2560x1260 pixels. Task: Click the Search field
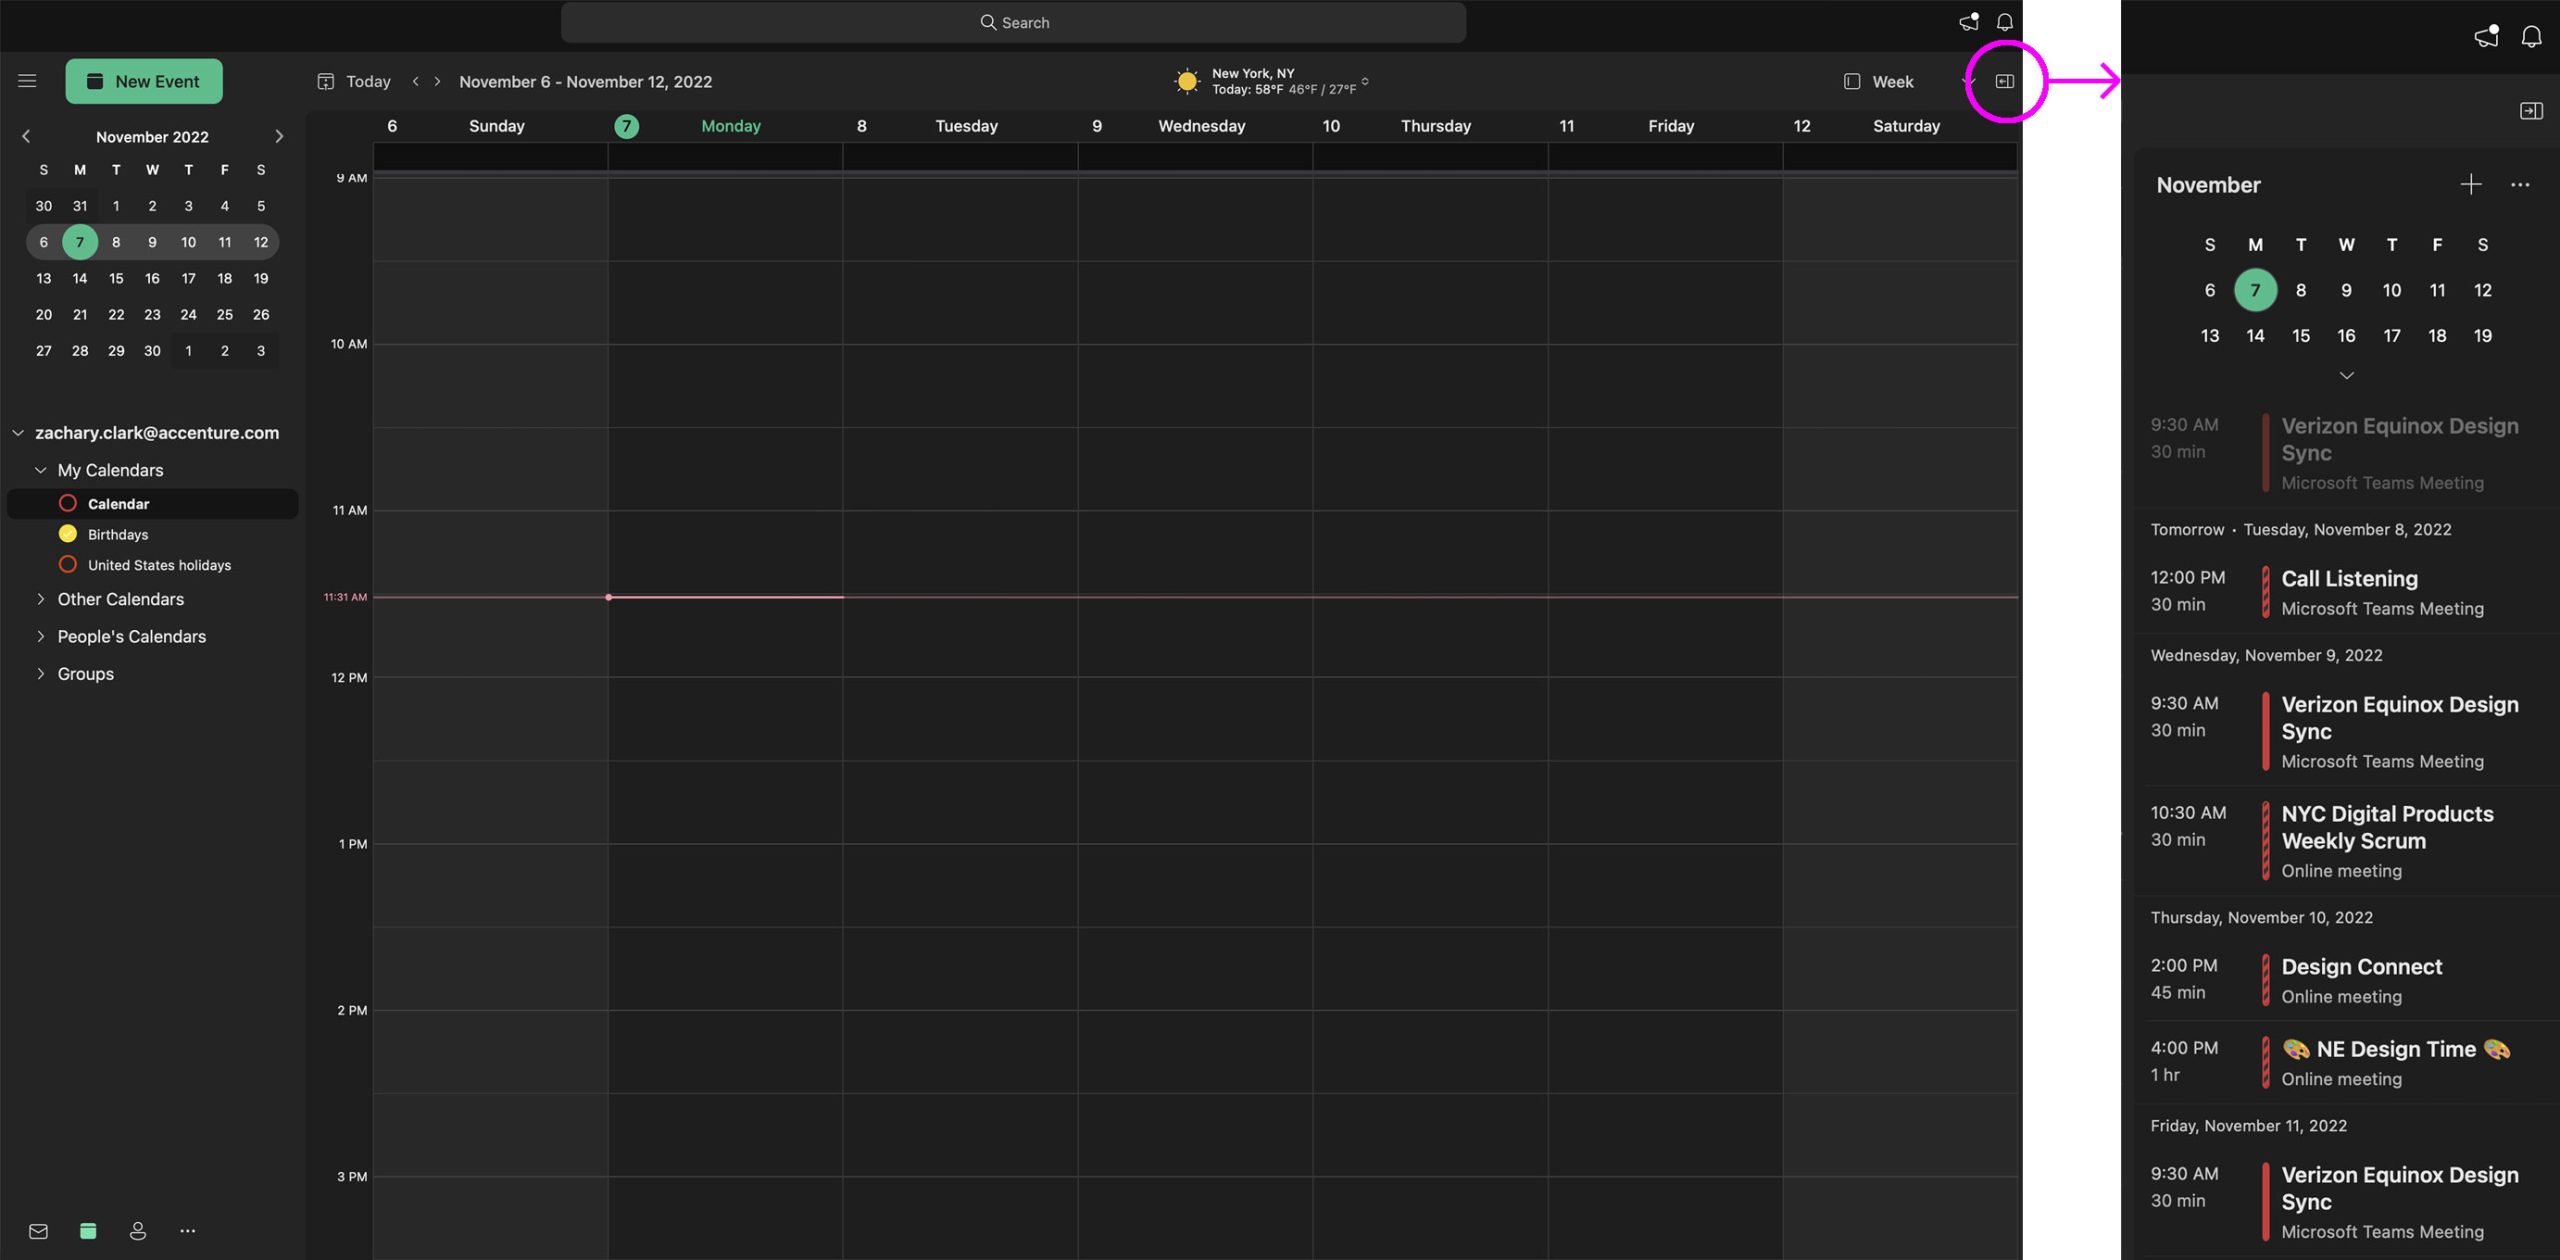click(1013, 22)
